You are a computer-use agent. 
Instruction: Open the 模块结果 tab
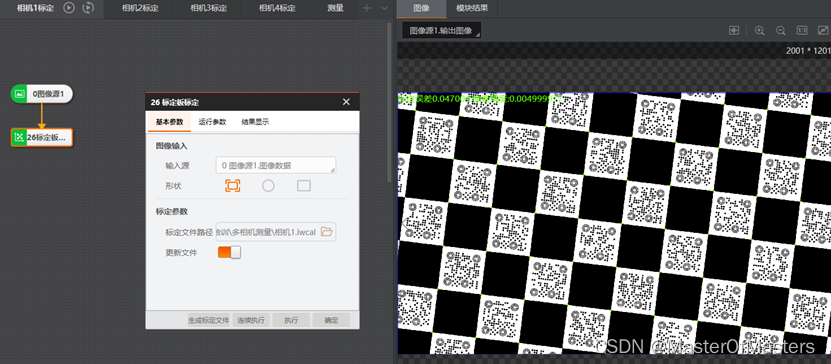[472, 8]
